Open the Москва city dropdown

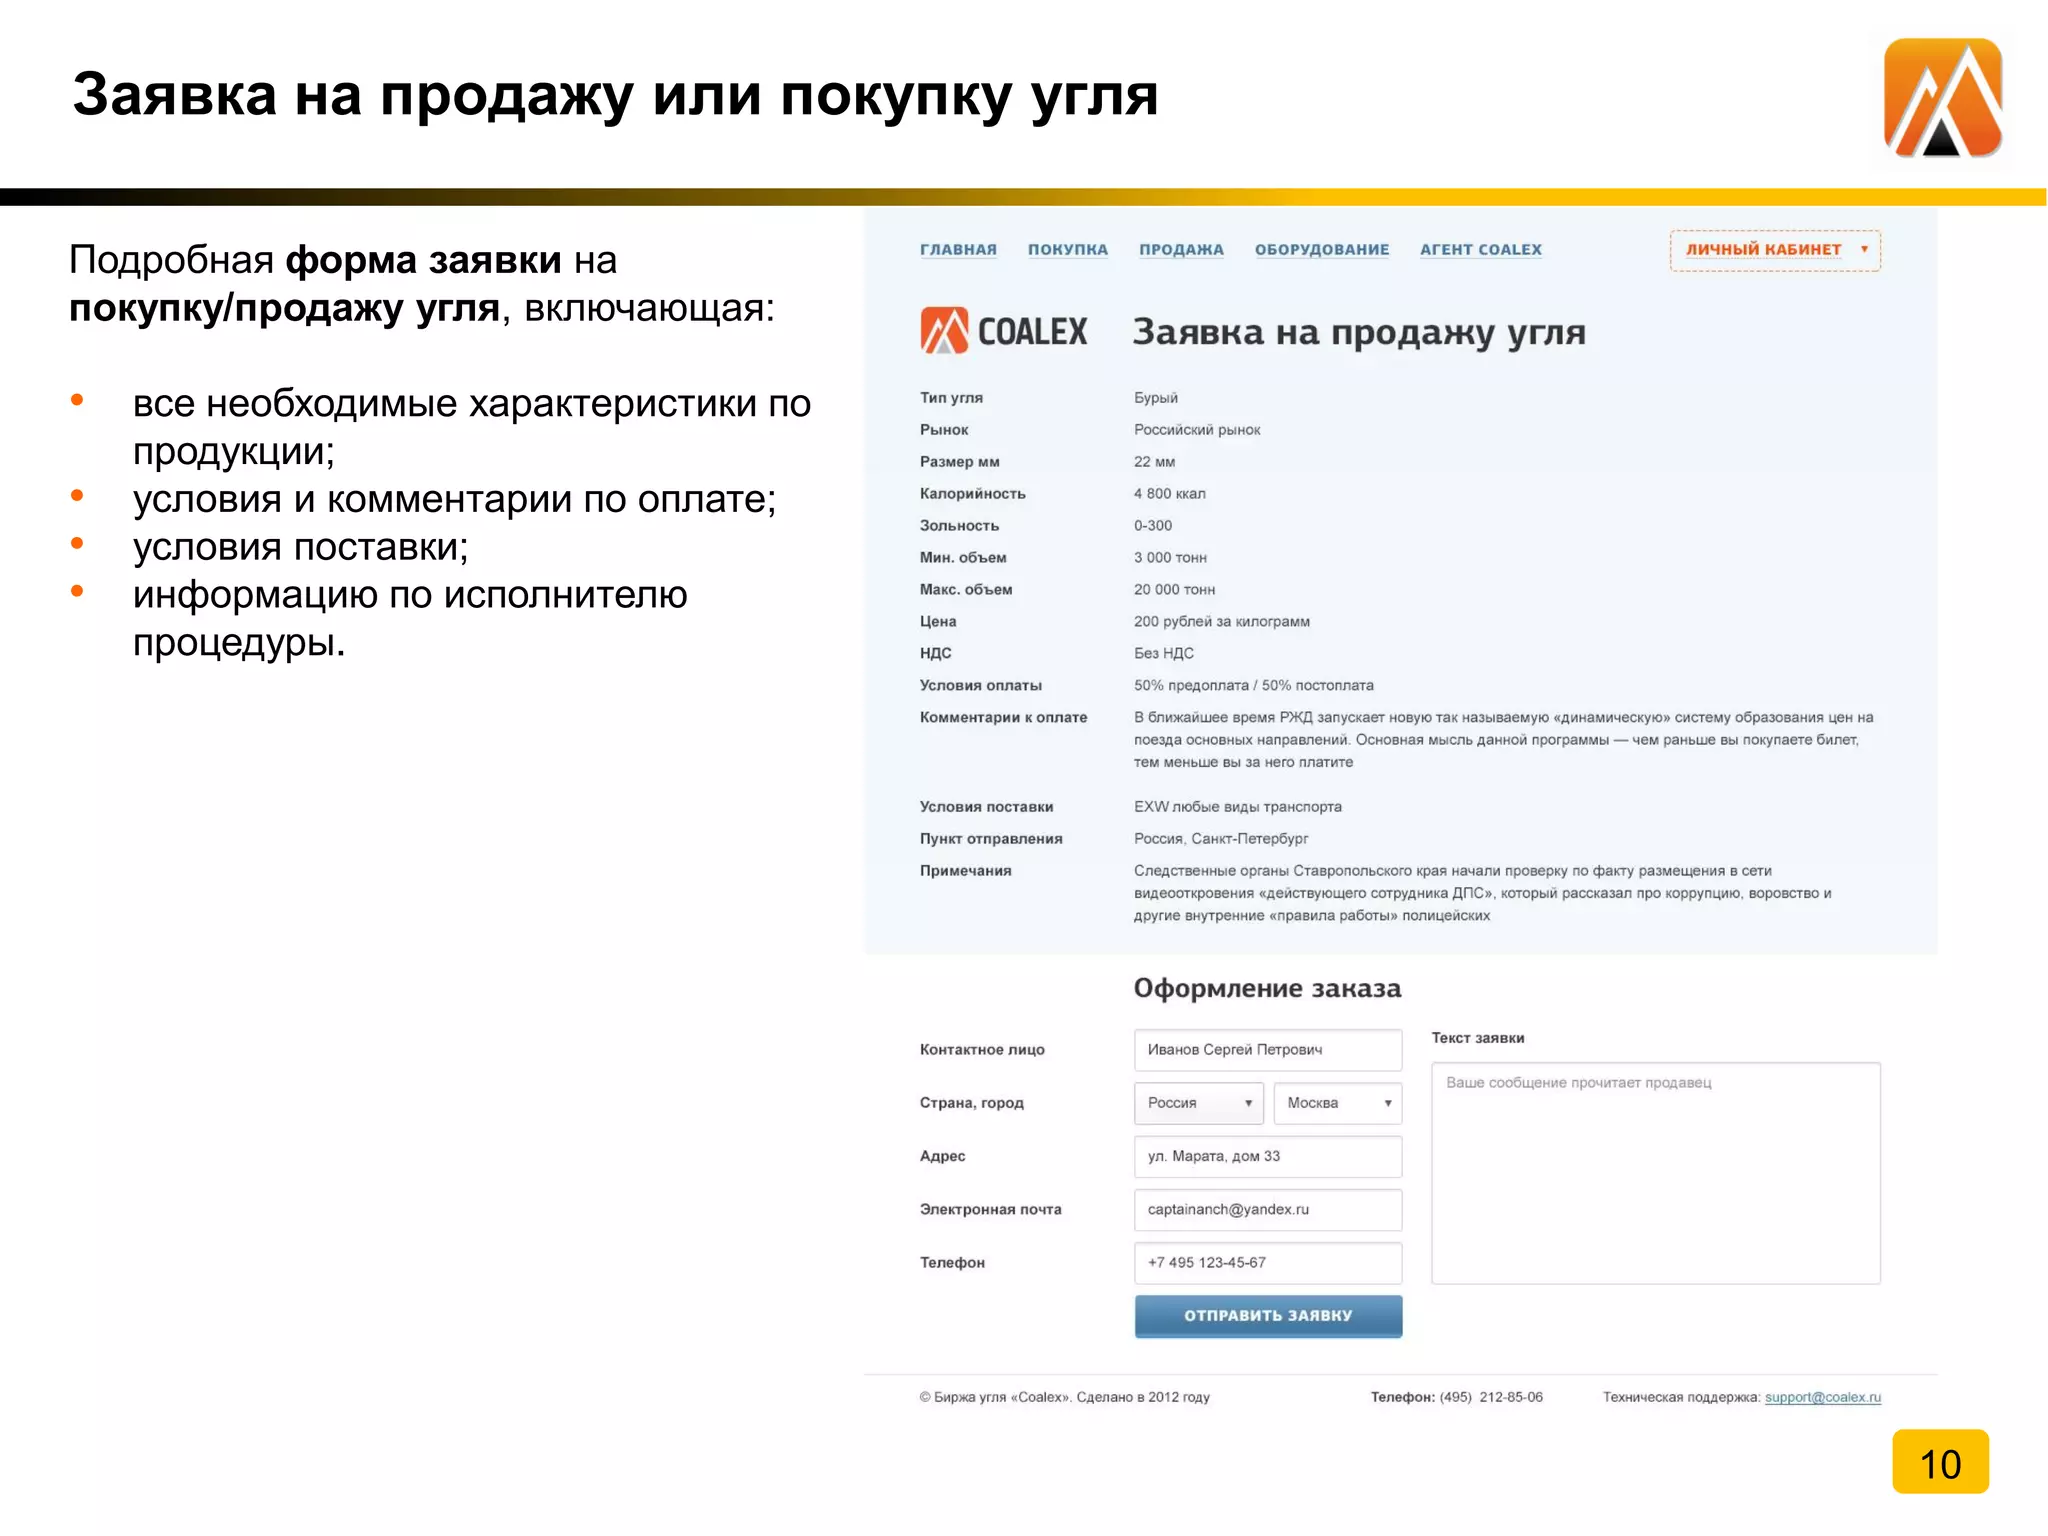[1338, 1103]
